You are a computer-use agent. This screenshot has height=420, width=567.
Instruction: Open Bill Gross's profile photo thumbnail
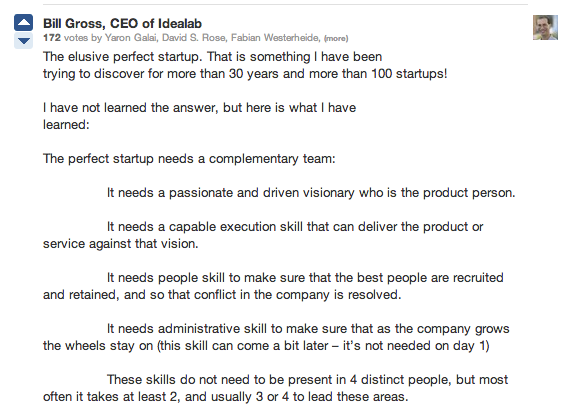[x=545, y=27]
